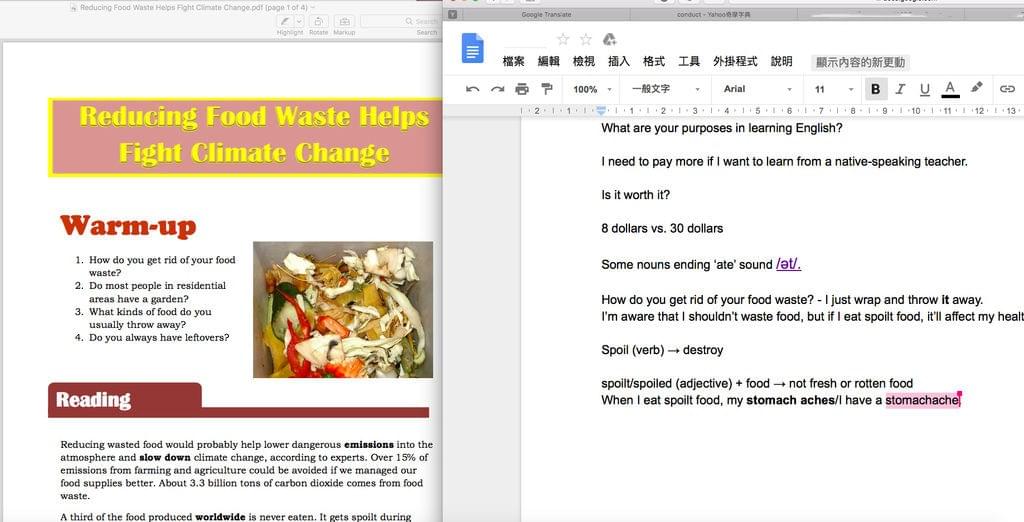Viewport: 1024px width, 522px height.
Task: Open the 編輯 menu
Action: [x=549, y=61]
